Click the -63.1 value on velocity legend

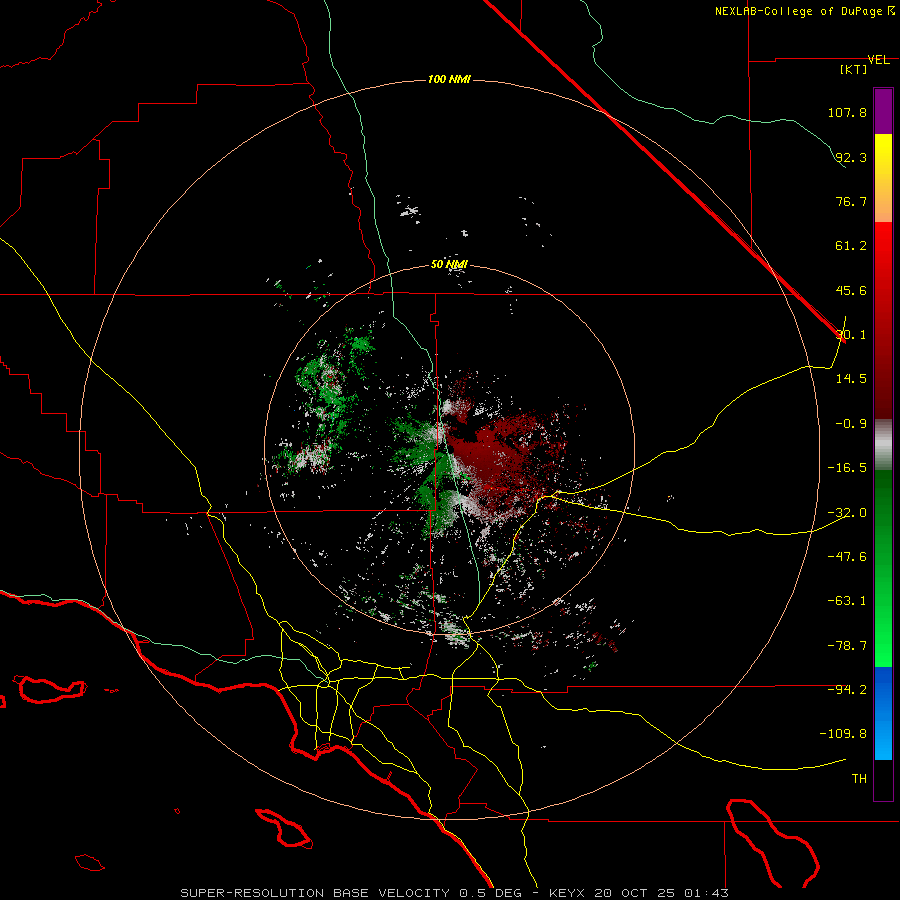(847, 600)
